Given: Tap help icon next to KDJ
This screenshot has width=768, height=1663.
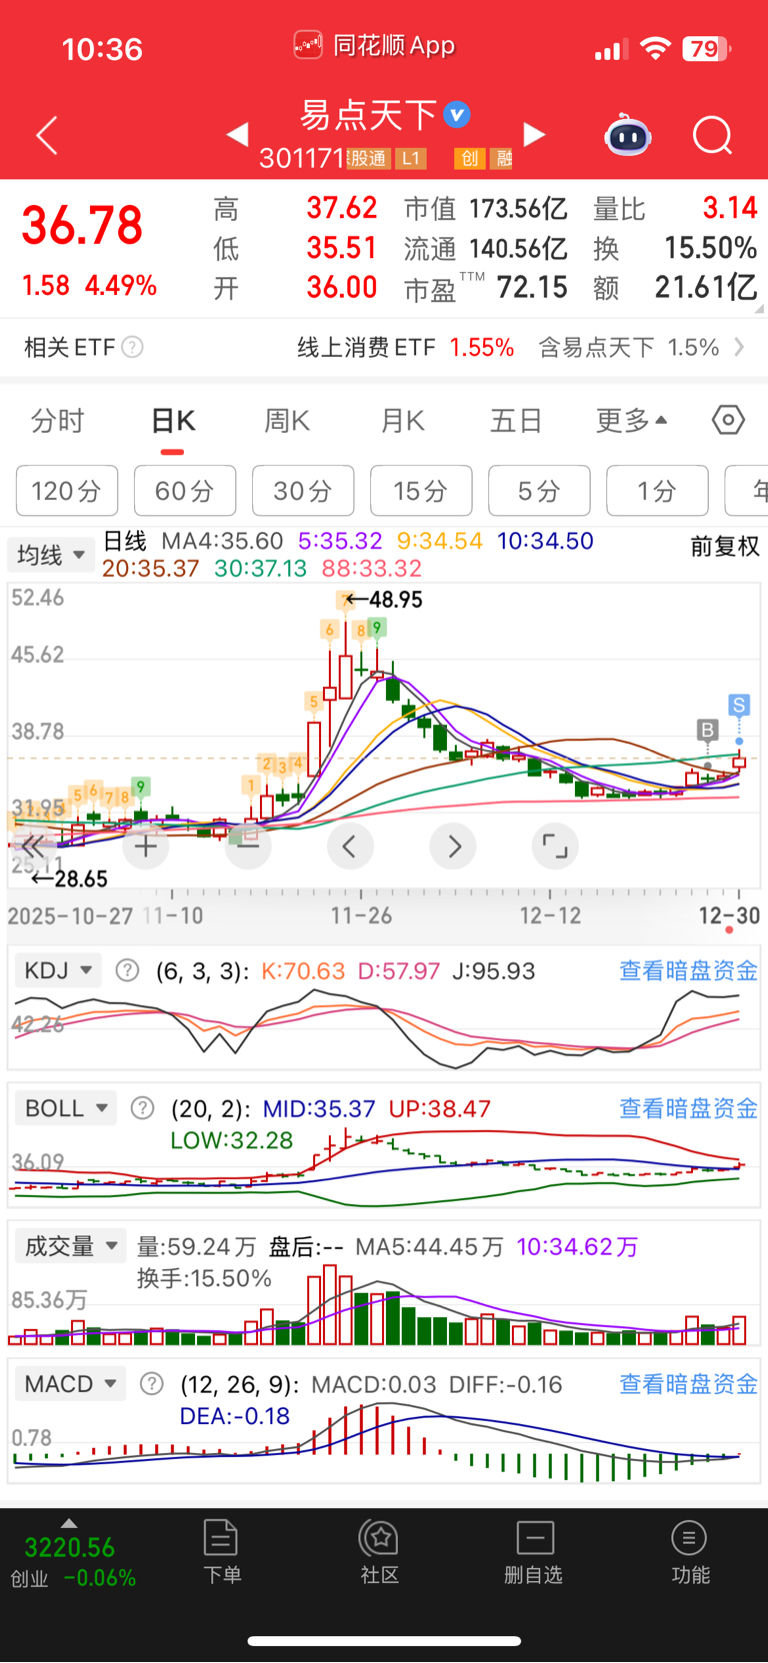Looking at the screenshot, I should (x=127, y=970).
